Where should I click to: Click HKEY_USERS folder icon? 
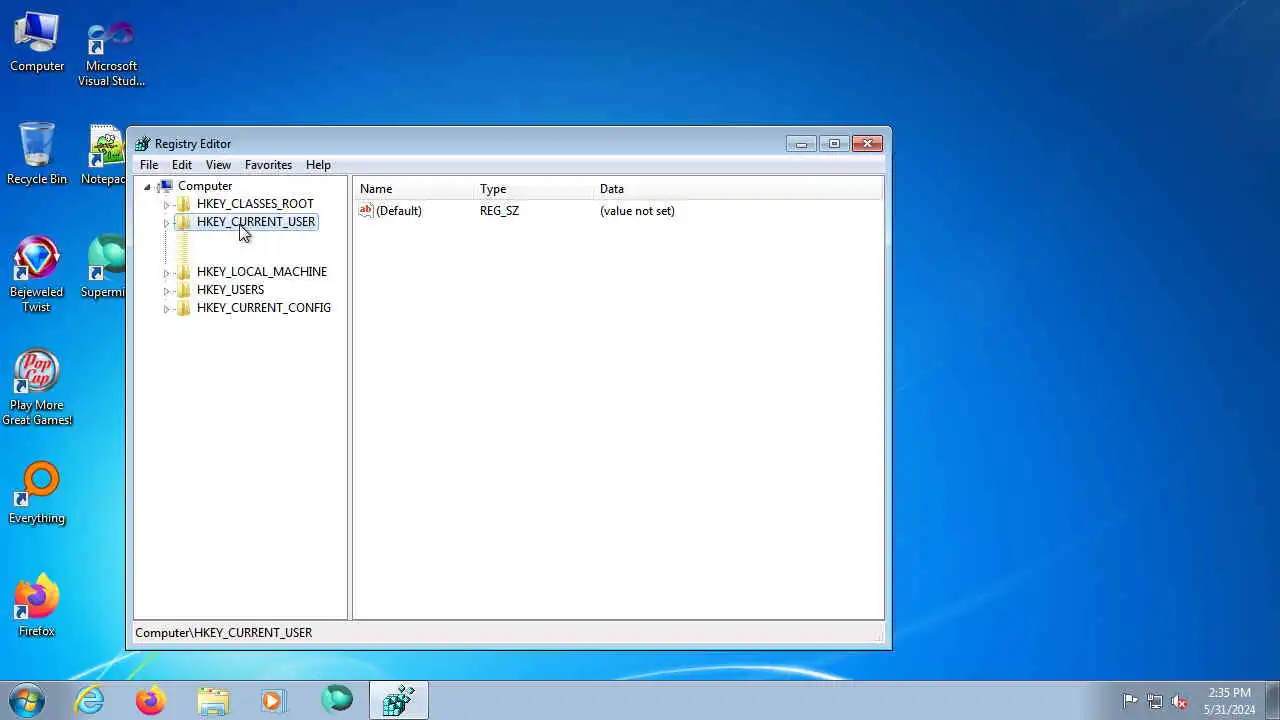tap(183, 290)
